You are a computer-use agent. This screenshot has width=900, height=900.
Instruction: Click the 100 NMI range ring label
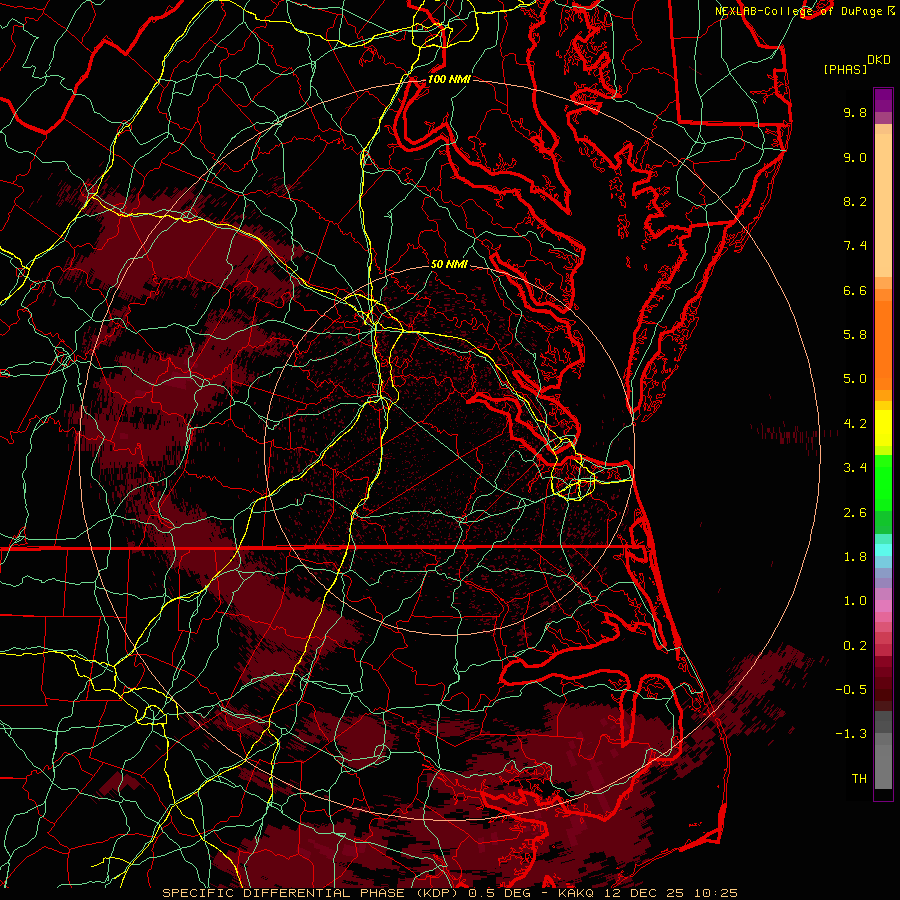(x=449, y=79)
